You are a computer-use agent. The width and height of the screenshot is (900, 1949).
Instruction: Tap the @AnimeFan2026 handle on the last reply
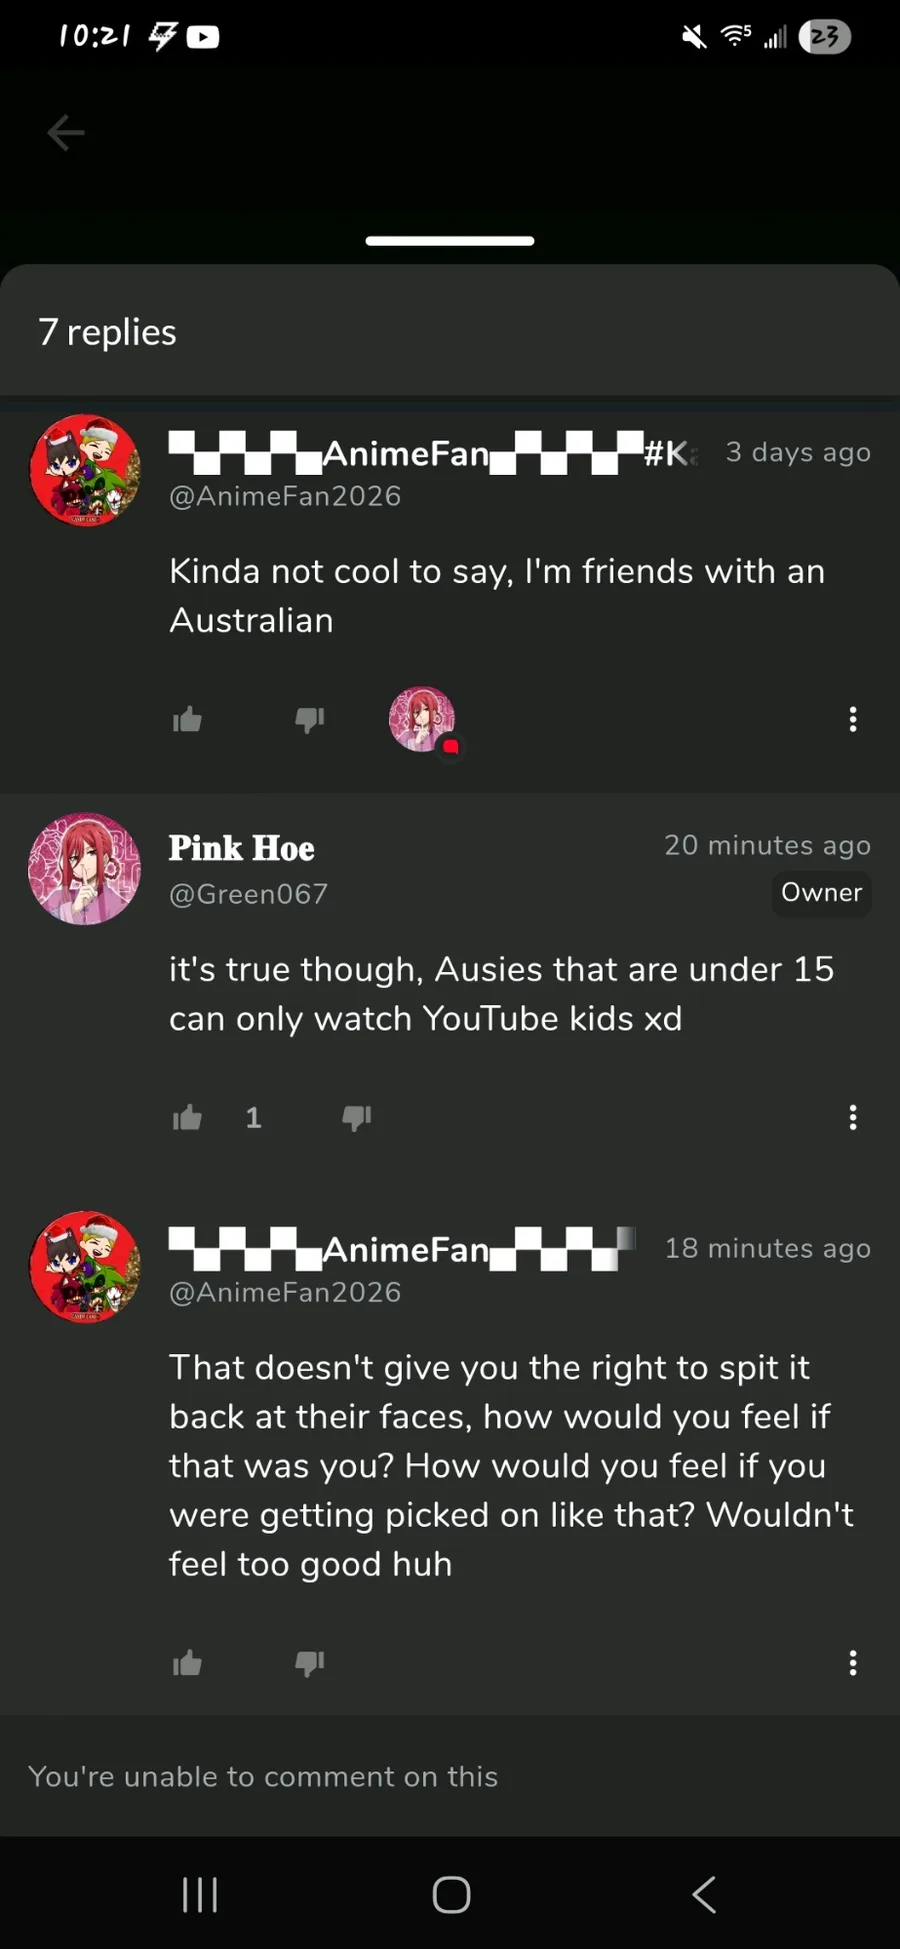pyautogui.click(x=285, y=1292)
